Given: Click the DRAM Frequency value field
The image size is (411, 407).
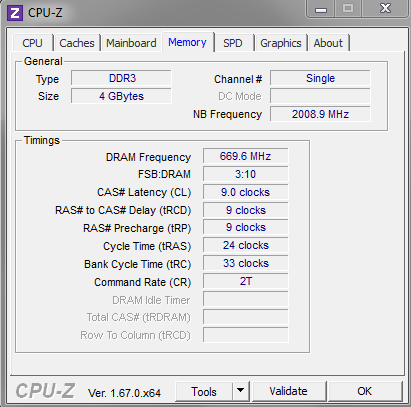Looking at the screenshot, I should pyautogui.click(x=245, y=156).
